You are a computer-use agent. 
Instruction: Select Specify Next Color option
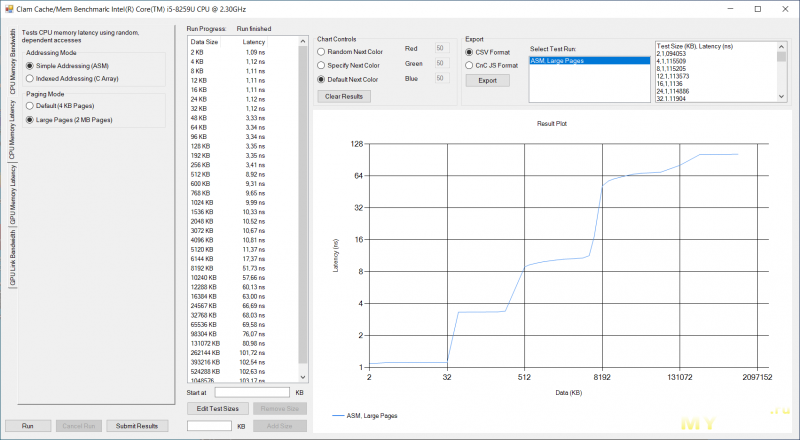pyautogui.click(x=348, y=65)
